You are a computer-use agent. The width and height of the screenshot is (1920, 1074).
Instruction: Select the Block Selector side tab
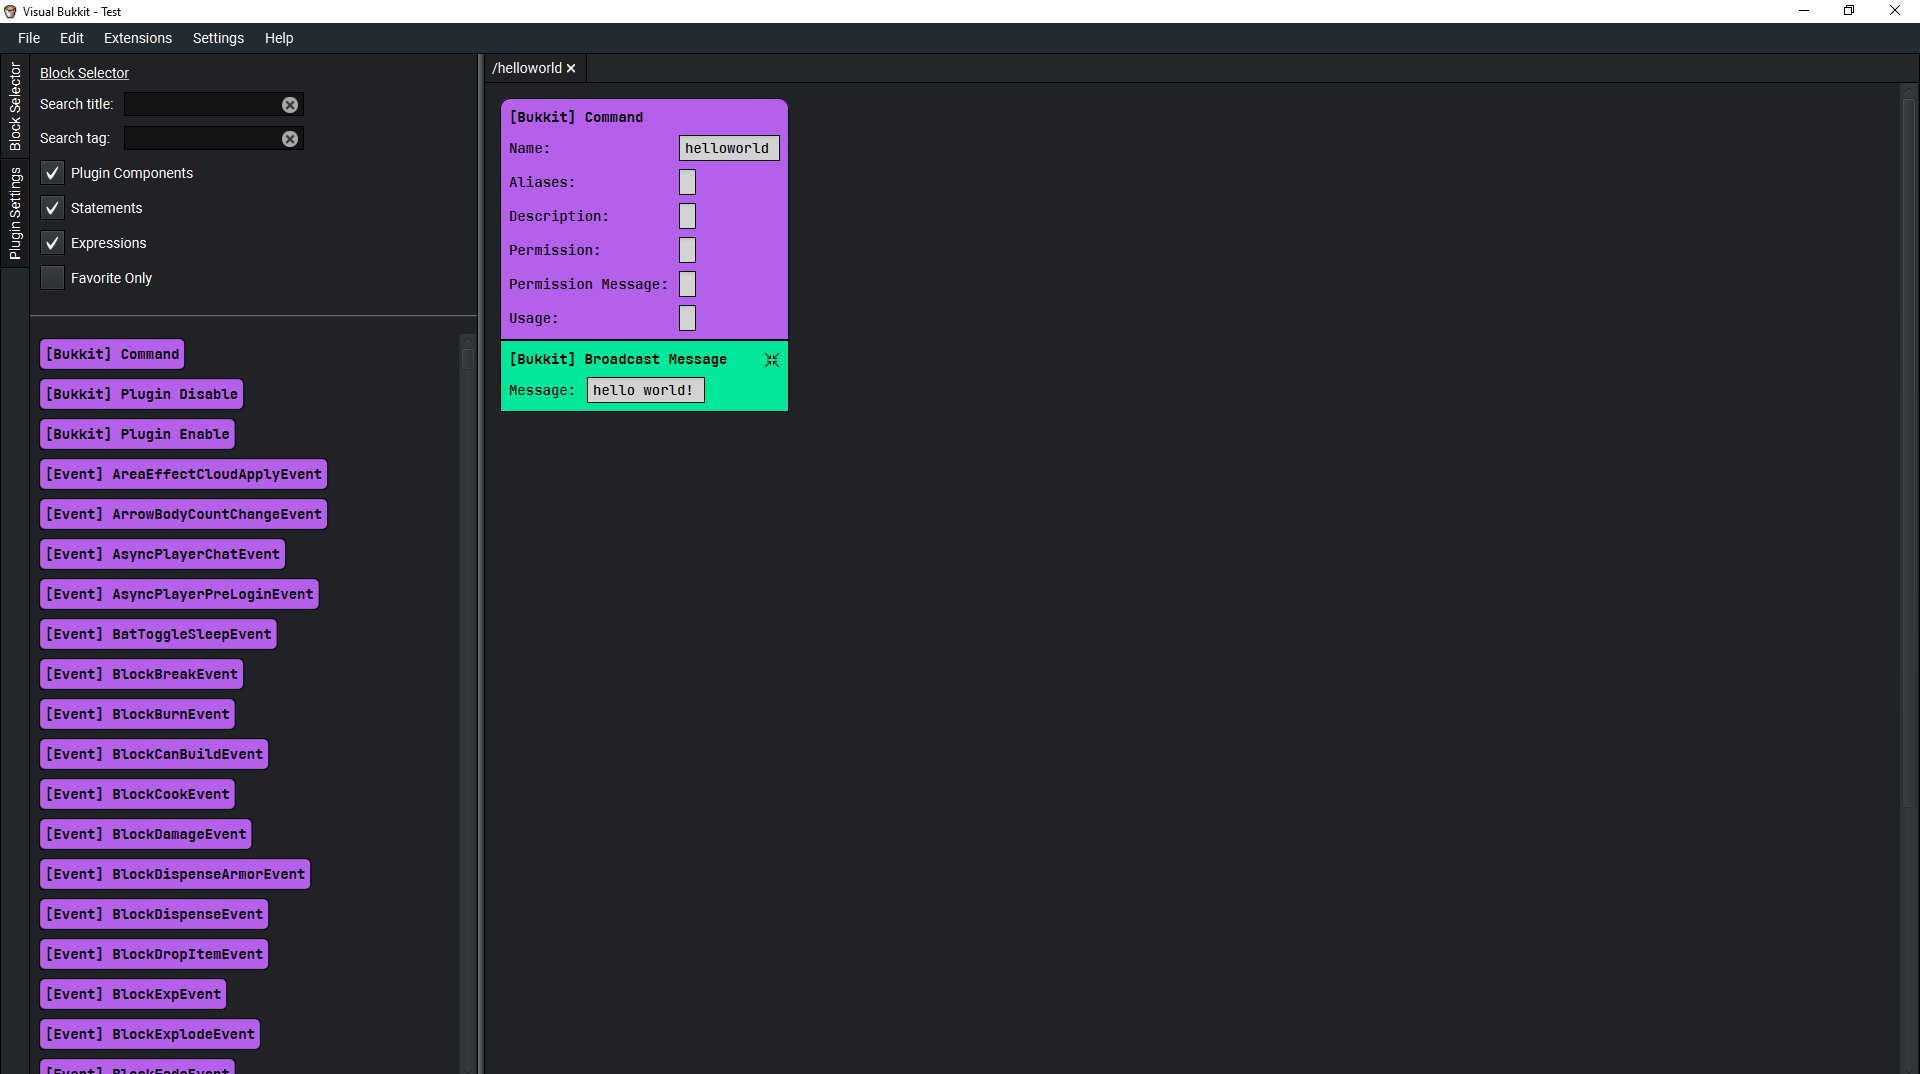(x=15, y=107)
